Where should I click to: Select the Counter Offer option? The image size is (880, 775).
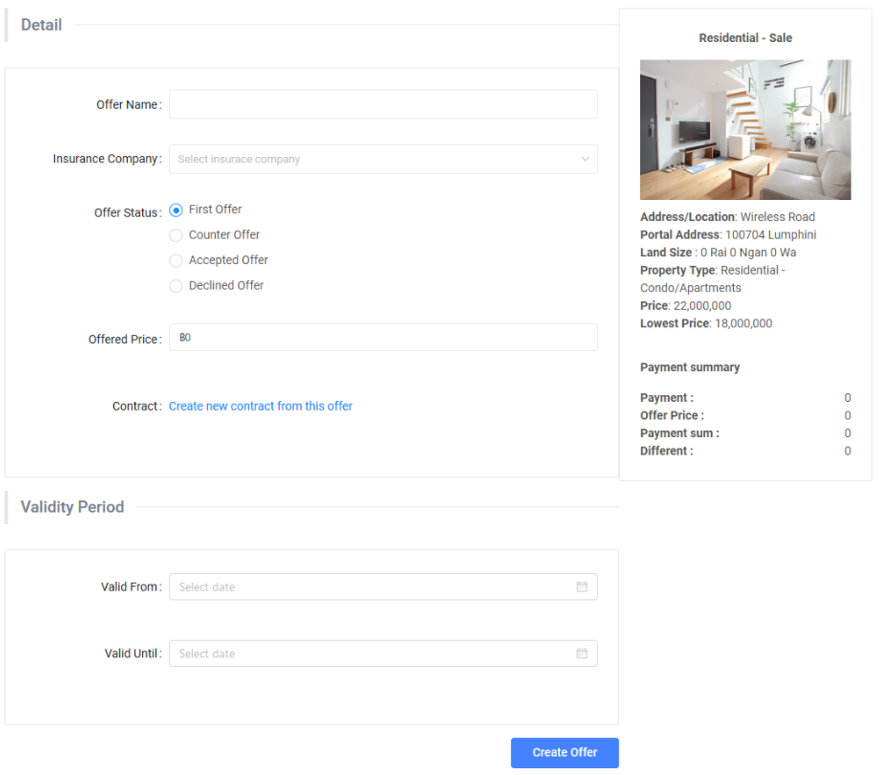coord(177,235)
